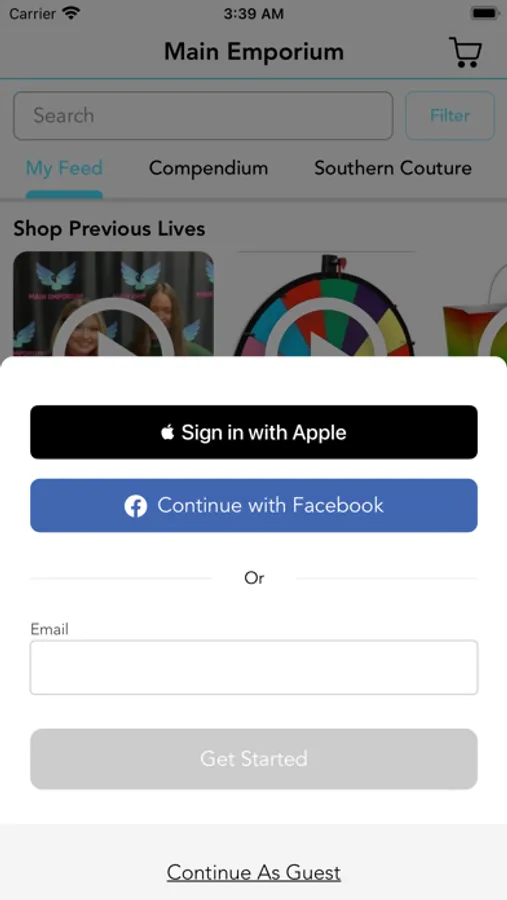Switch to the Compendium tab
The height and width of the screenshot is (900, 507).
tap(208, 168)
